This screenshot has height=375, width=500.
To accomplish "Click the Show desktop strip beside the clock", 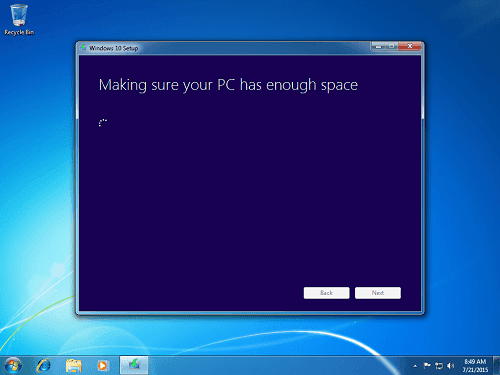I will (x=497, y=366).
